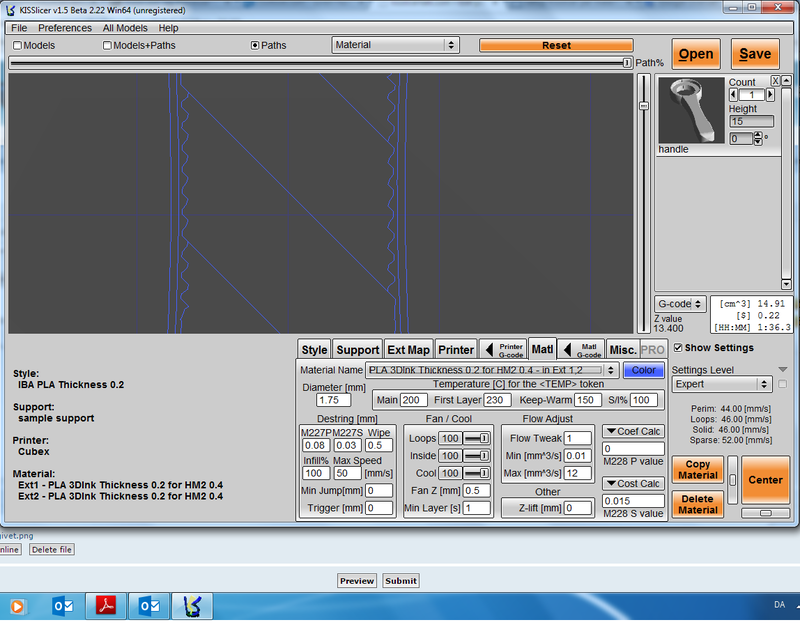Click the Open button
Image resolution: width=800 pixels, height=627 pixels.
696,54
